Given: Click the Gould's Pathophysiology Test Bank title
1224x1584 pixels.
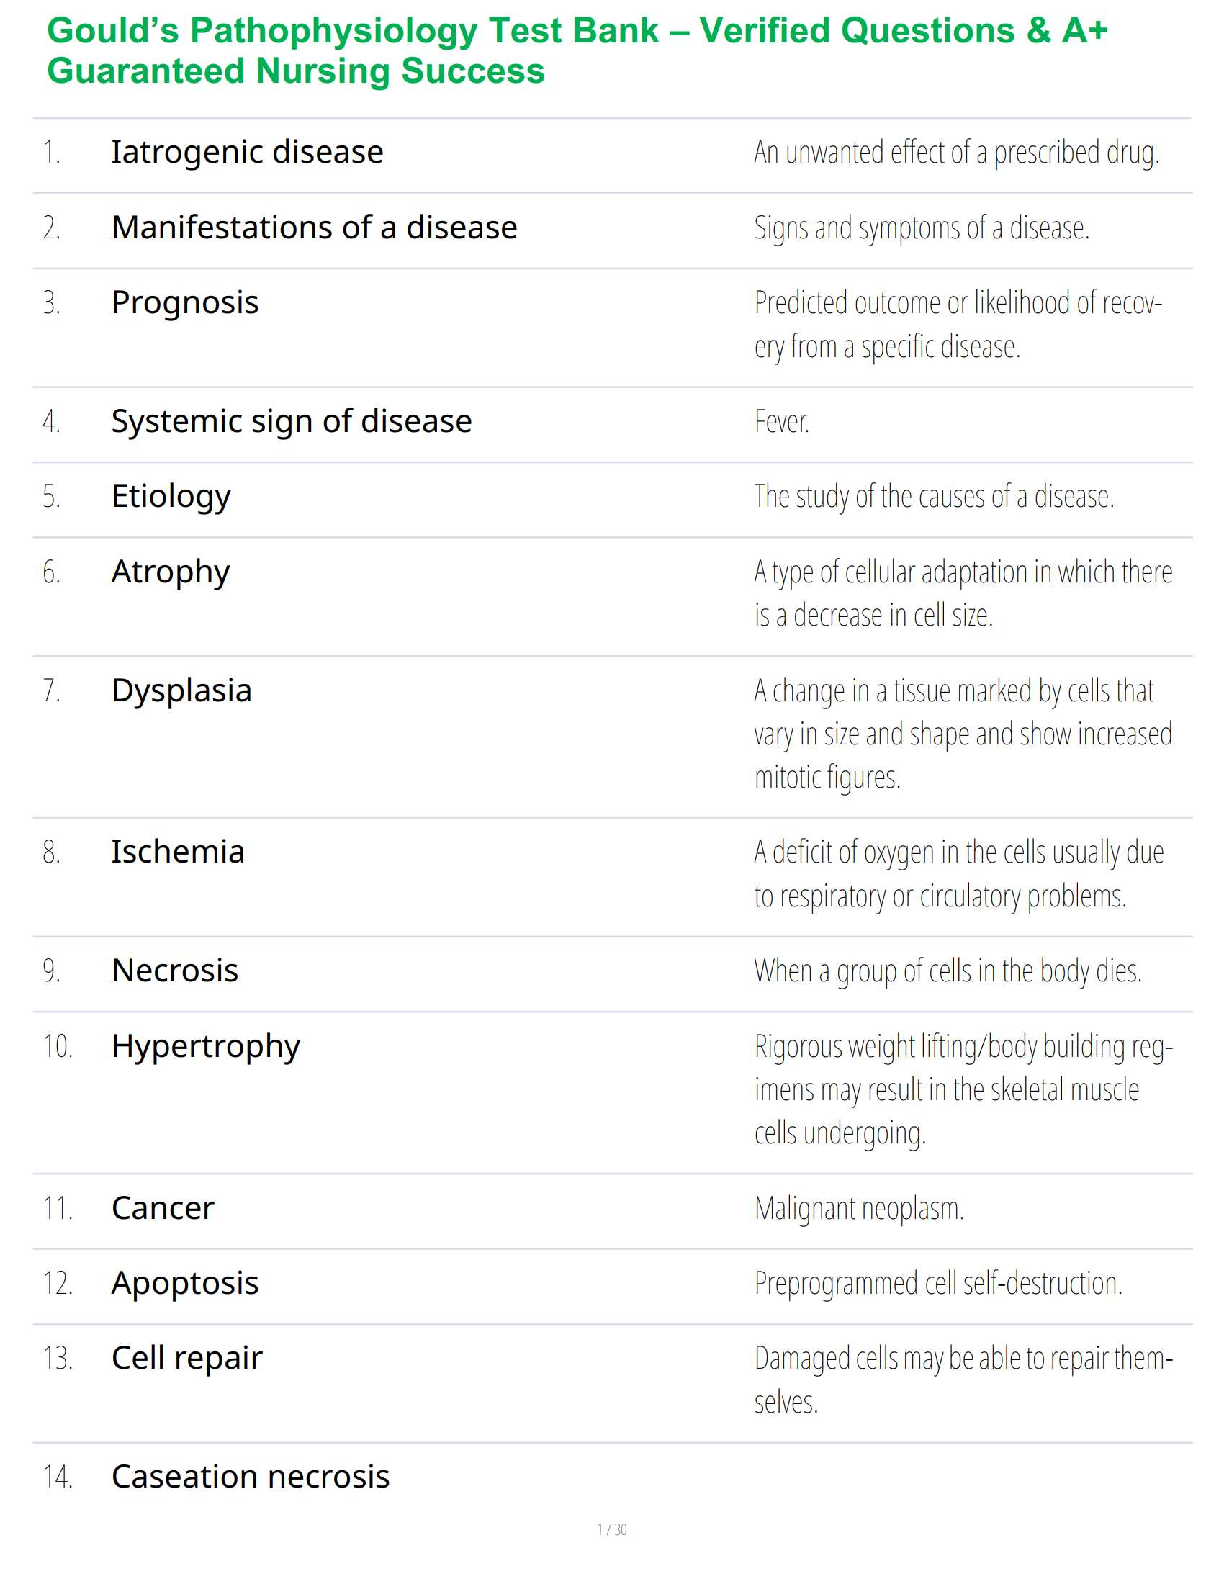Looking at the screenshot, I should pos(576,51).
